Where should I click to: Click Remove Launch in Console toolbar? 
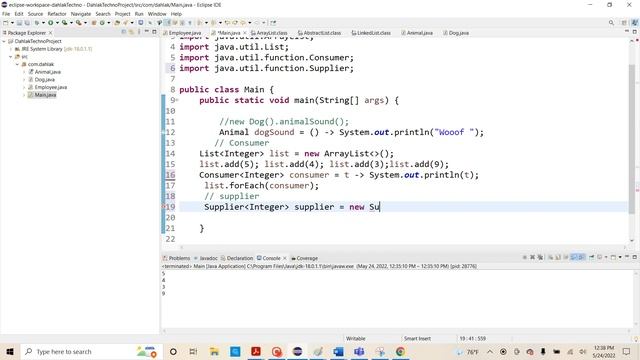click(532, 257)
